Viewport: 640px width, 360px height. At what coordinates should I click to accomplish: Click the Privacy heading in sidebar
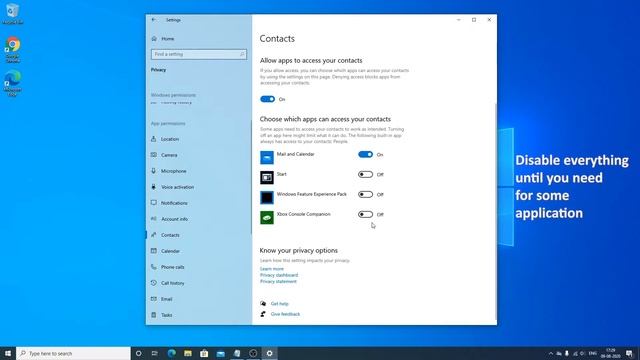click(158, 70)
